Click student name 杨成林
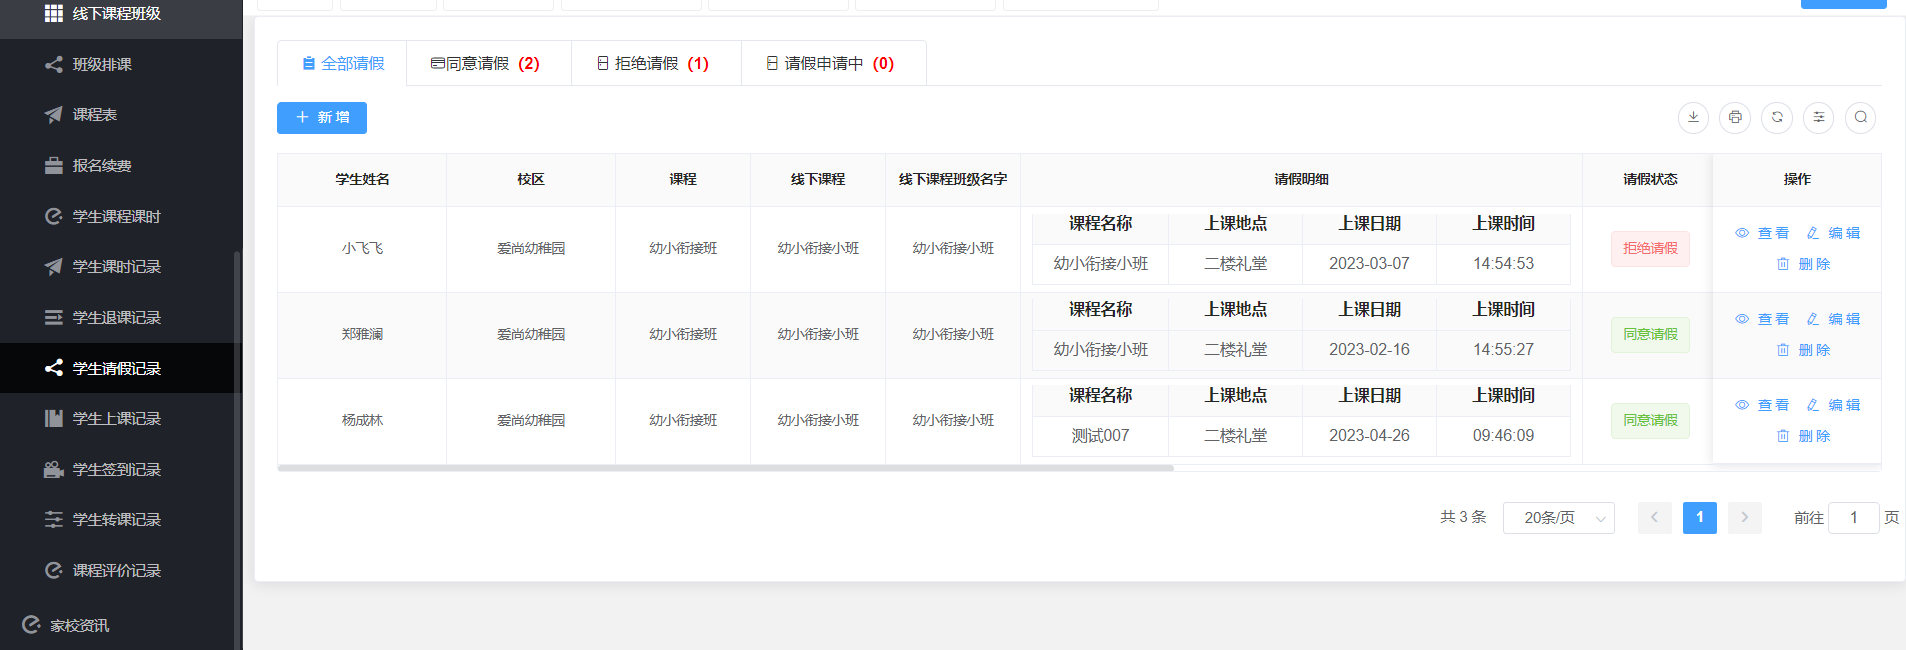The width and height of the screenshot is (1906, 650). [362, 421]
